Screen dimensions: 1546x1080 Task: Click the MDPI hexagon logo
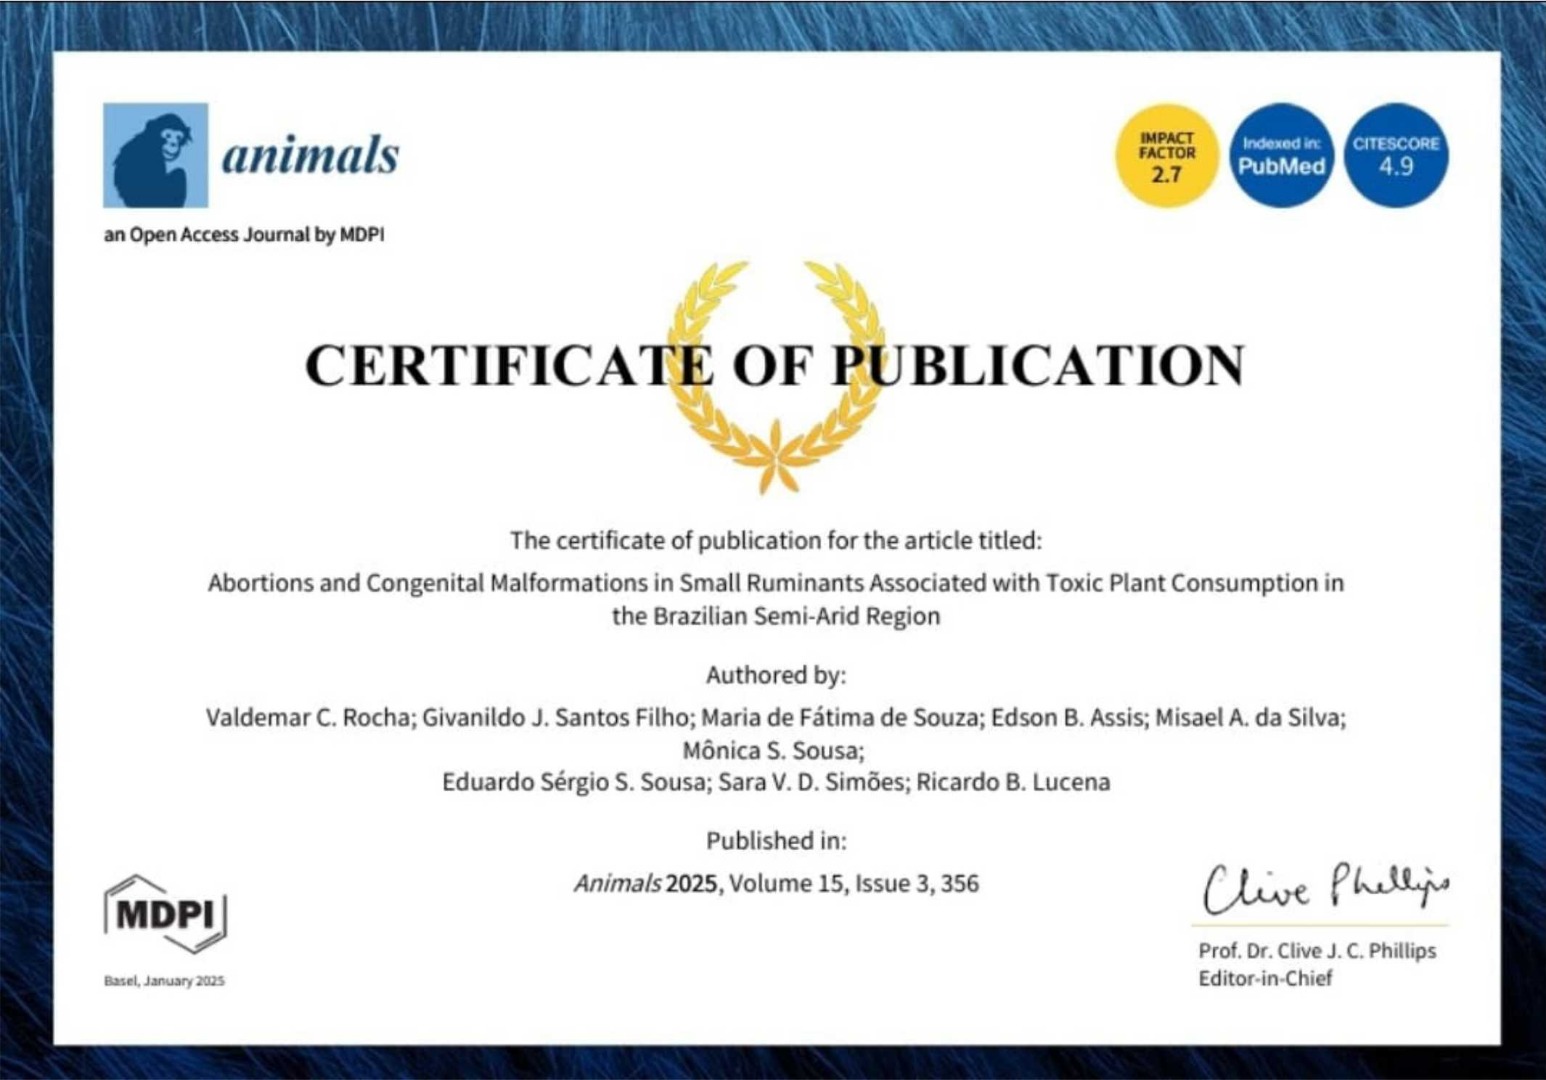click(165, 913)
